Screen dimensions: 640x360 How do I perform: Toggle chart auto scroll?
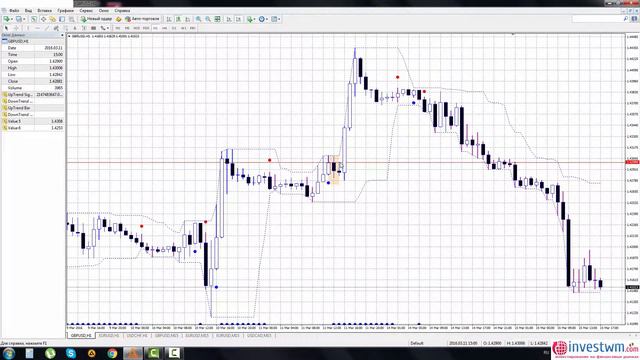tap(229, 19)
